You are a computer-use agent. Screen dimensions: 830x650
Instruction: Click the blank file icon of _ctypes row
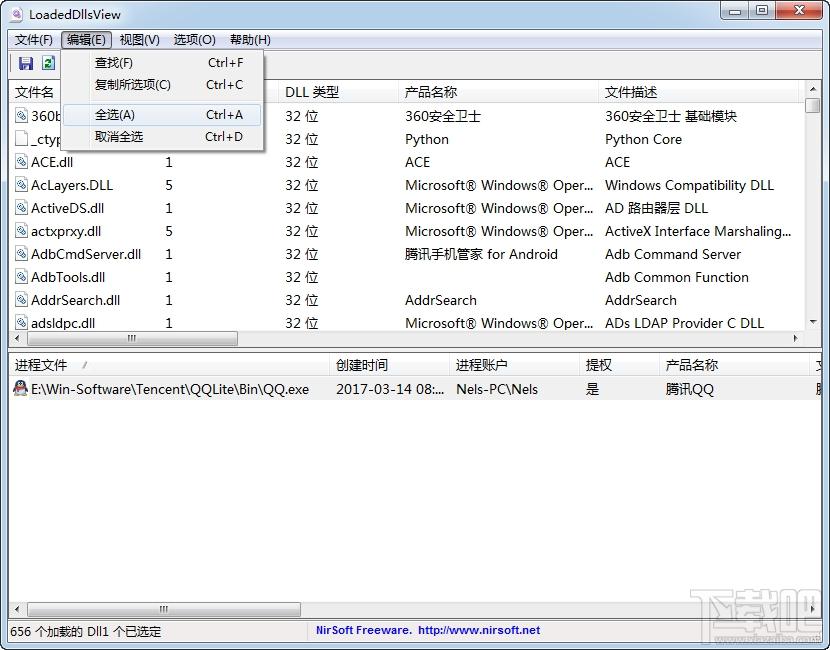21,139
